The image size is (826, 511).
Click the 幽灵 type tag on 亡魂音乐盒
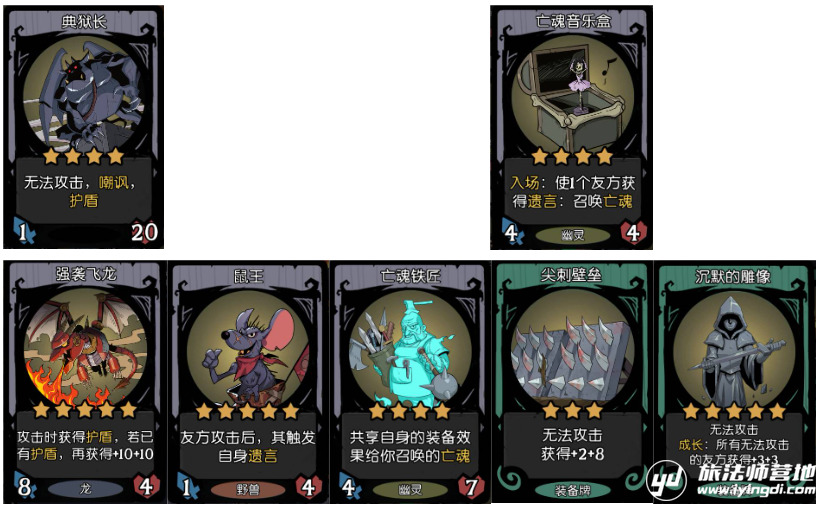pos(573,235)
